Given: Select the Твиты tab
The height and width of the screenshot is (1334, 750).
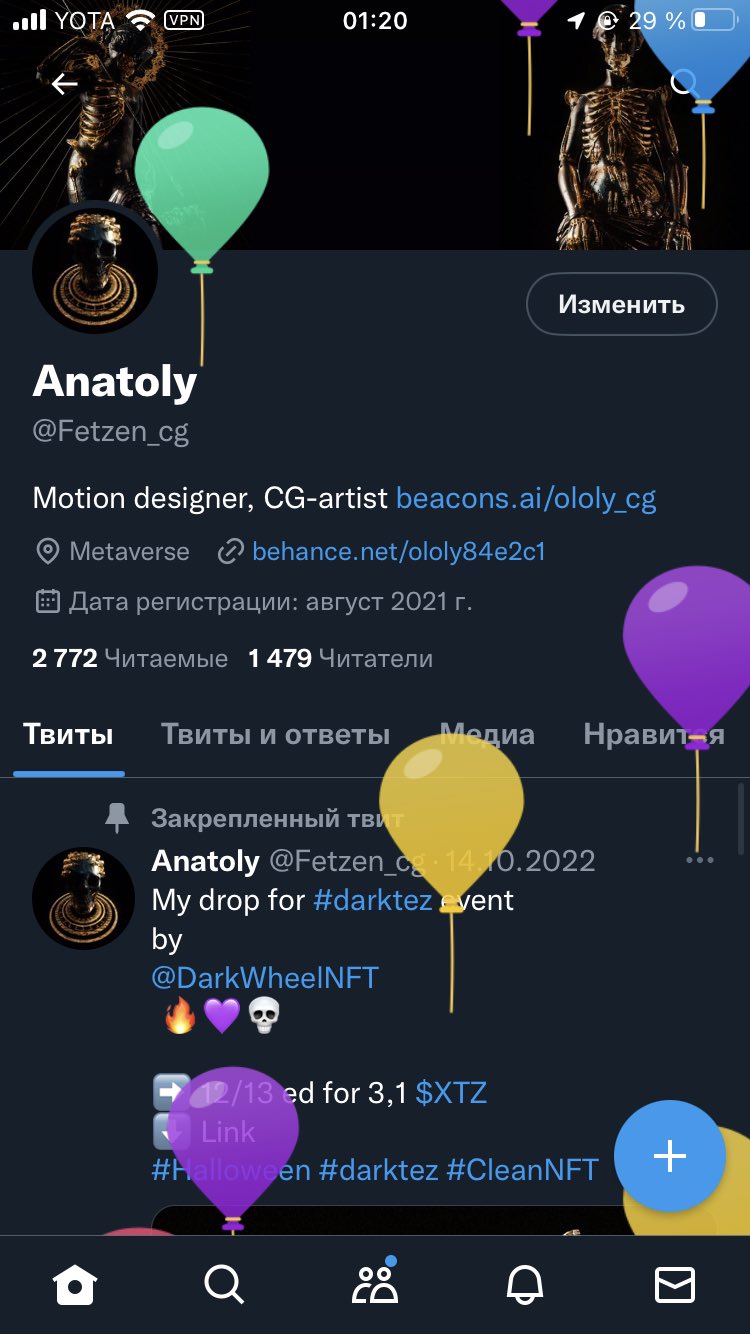Looking at the screenshot, I should coord(68,735).
